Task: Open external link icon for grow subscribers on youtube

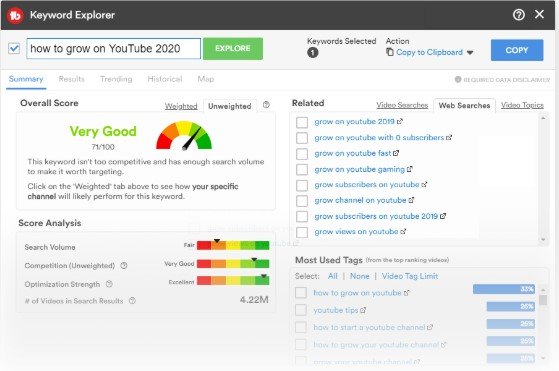Action: [424, 185]
